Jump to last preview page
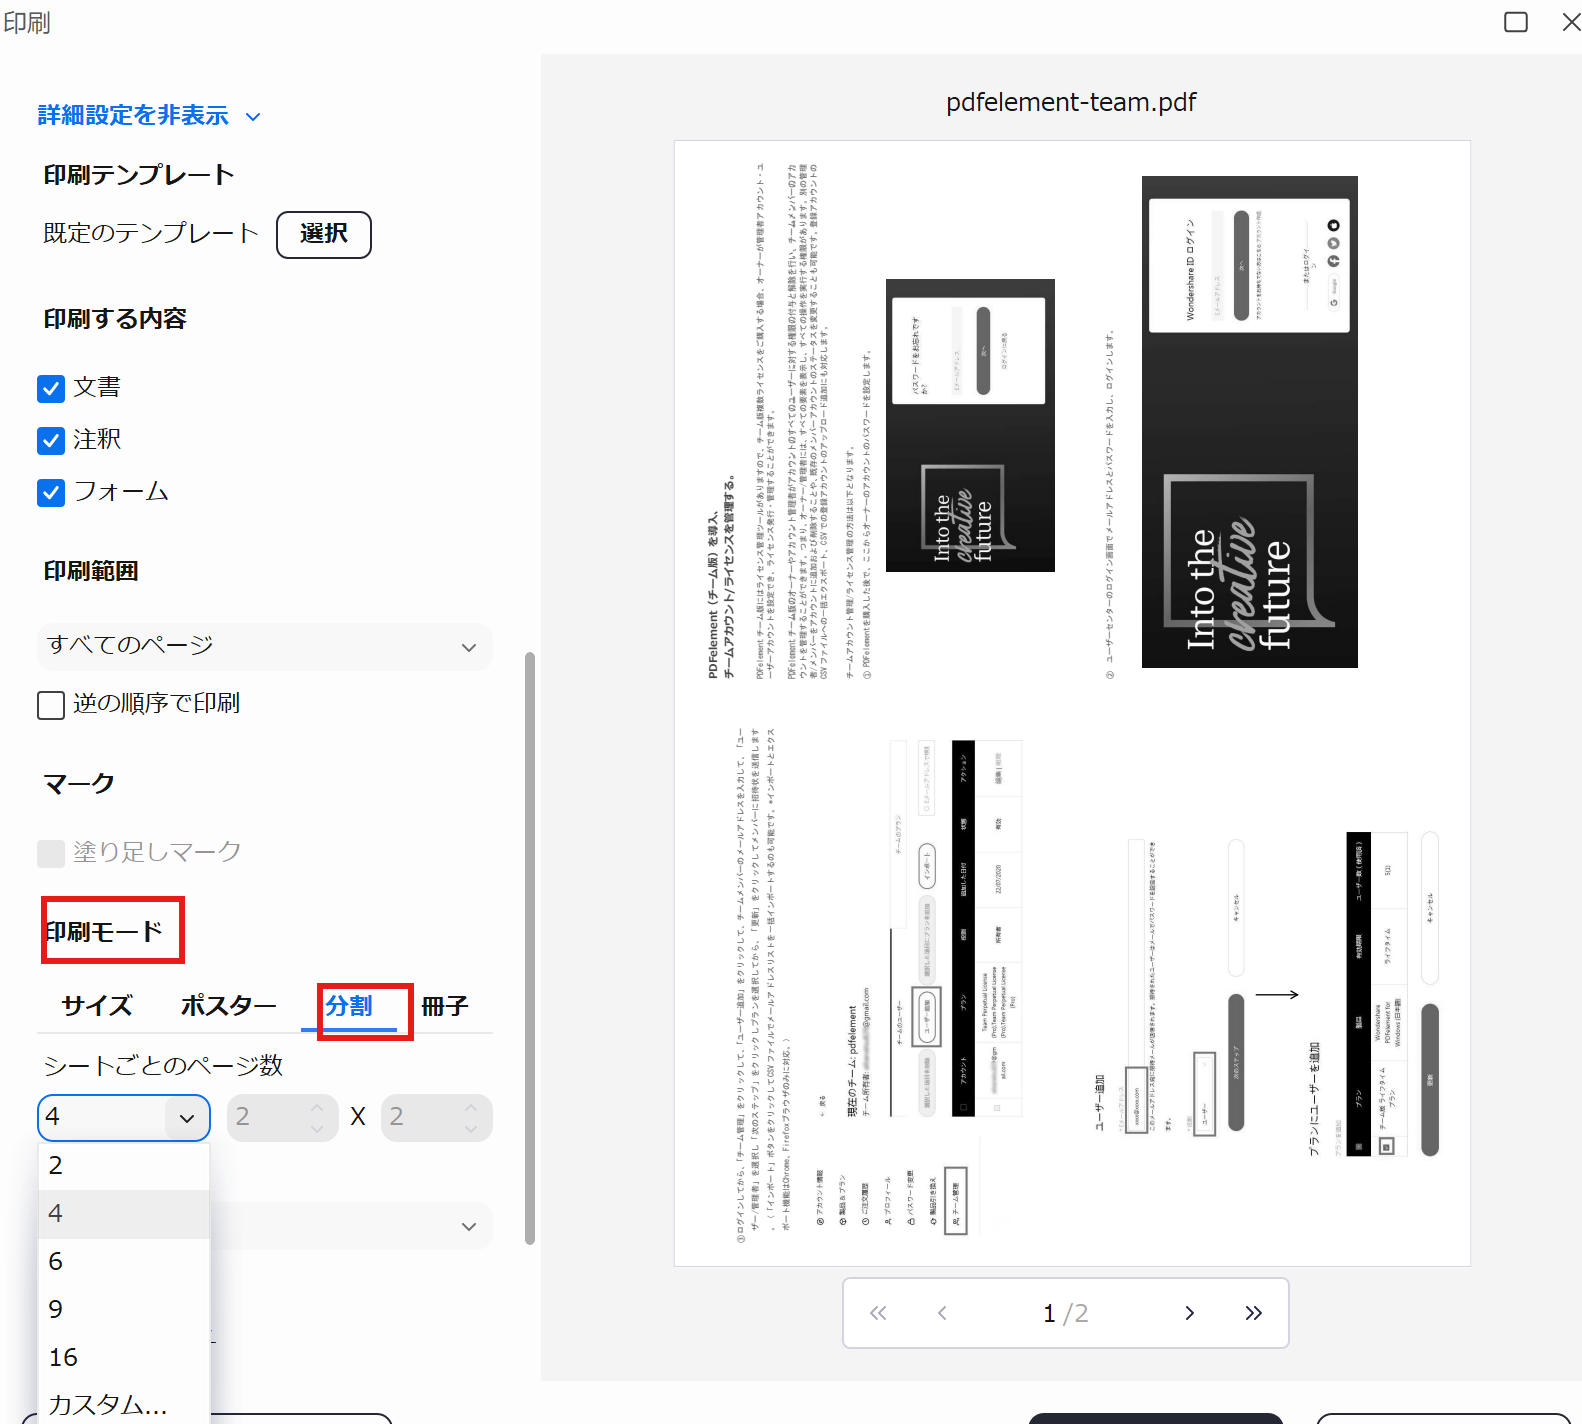The image size is (1582, 1424). coord(1253,1313)
